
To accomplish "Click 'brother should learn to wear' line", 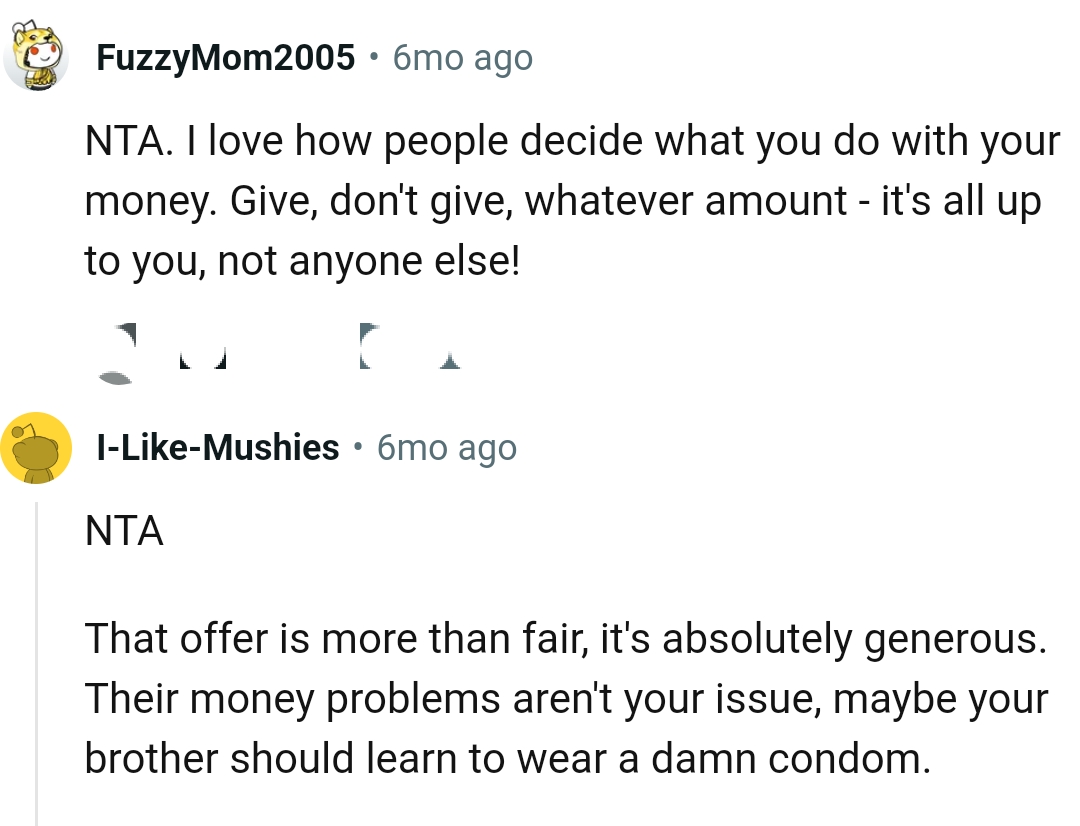I will pyautogui.click(x=507, y=758).
